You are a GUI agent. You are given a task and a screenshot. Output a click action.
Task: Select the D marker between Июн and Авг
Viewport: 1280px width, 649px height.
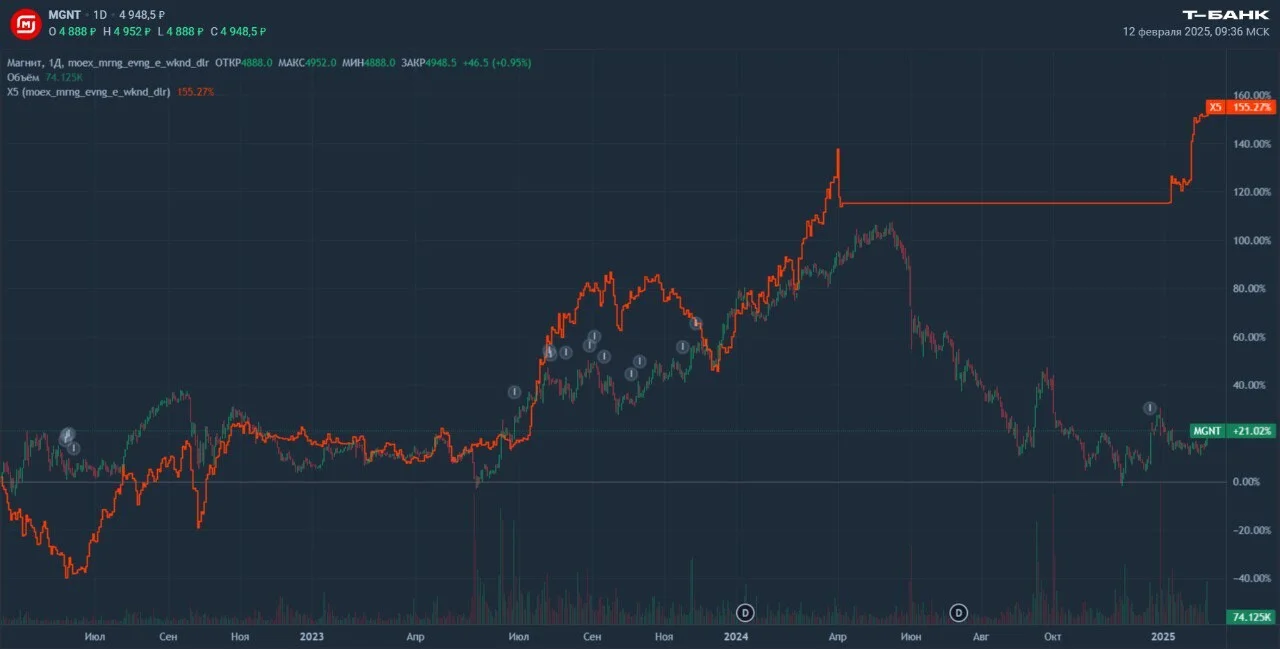point(958,612)
